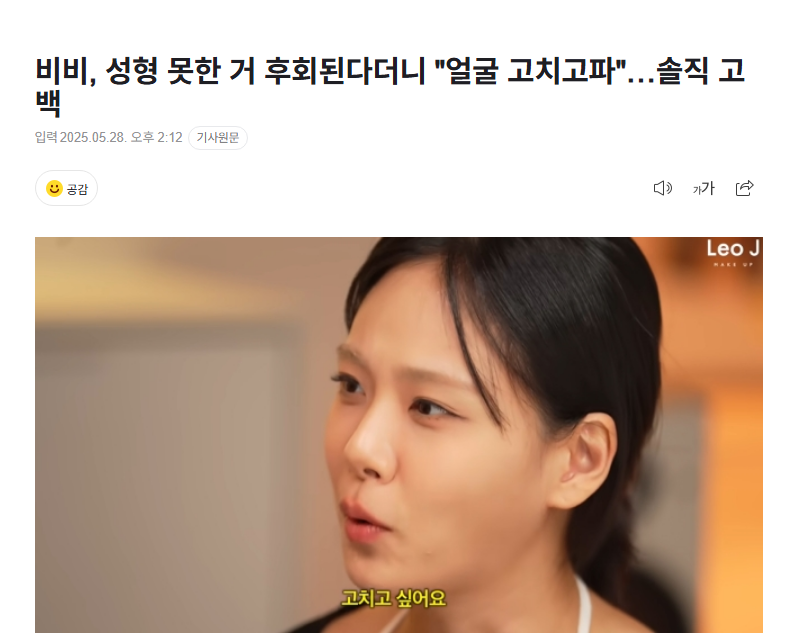This screenshot has height=634, width=795.
Task: Click the yellow subtitle 고치고 싶어요
Action: [393, 598]
